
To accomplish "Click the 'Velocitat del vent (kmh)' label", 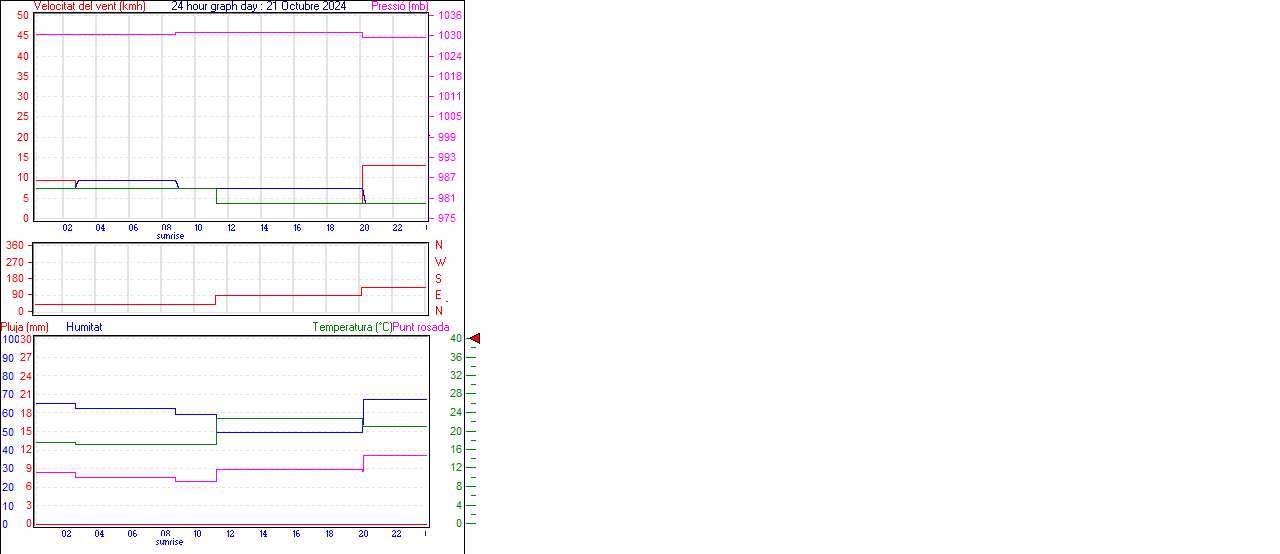I will 89,6.
